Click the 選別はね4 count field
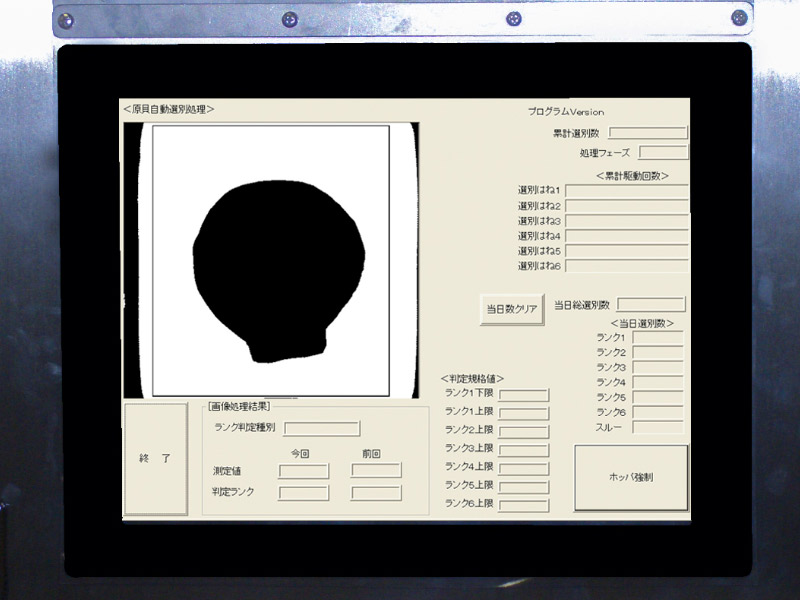The image size is (800, 600). coord(627,236)
